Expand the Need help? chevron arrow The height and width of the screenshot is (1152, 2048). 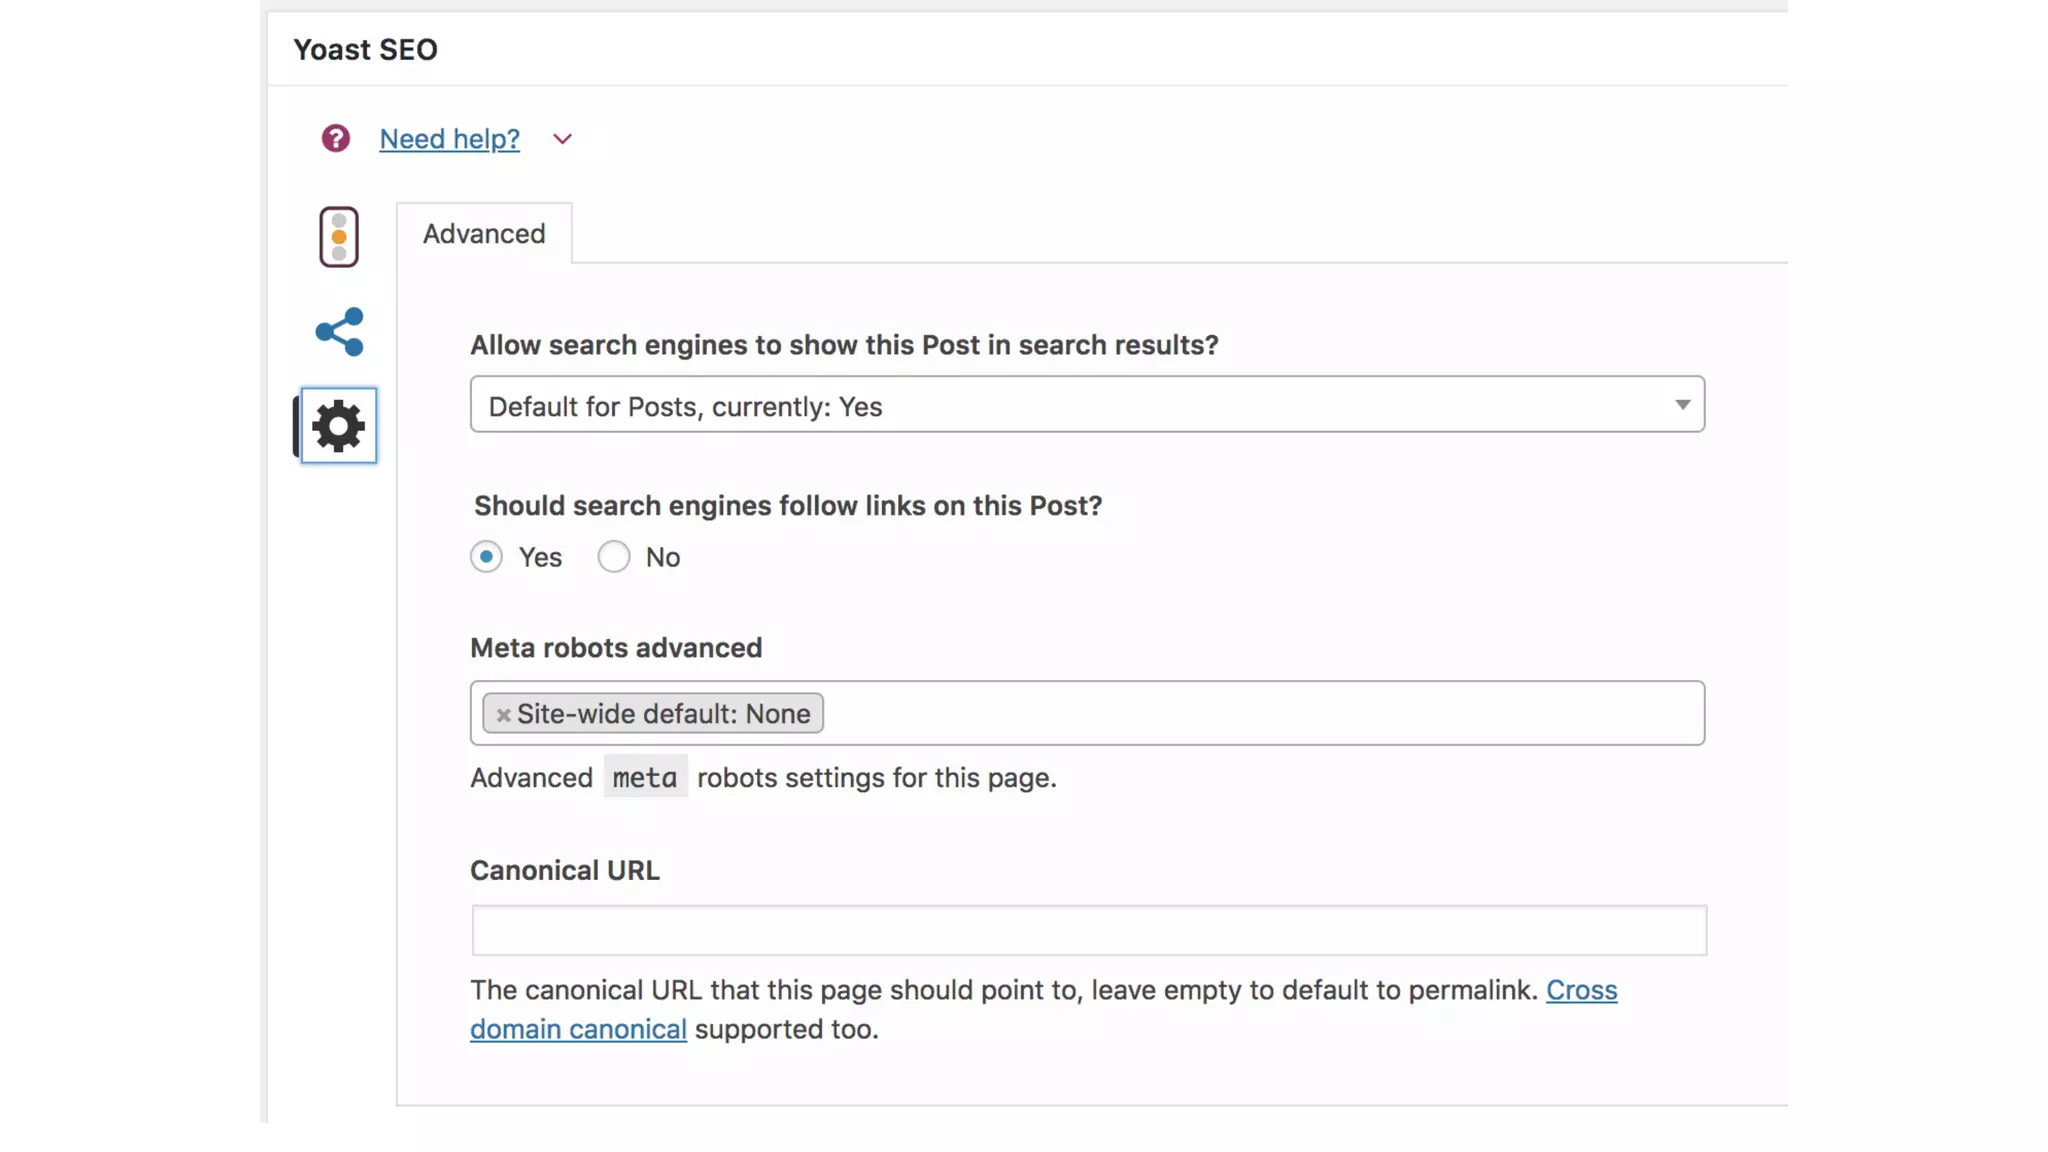pos(562,139)
